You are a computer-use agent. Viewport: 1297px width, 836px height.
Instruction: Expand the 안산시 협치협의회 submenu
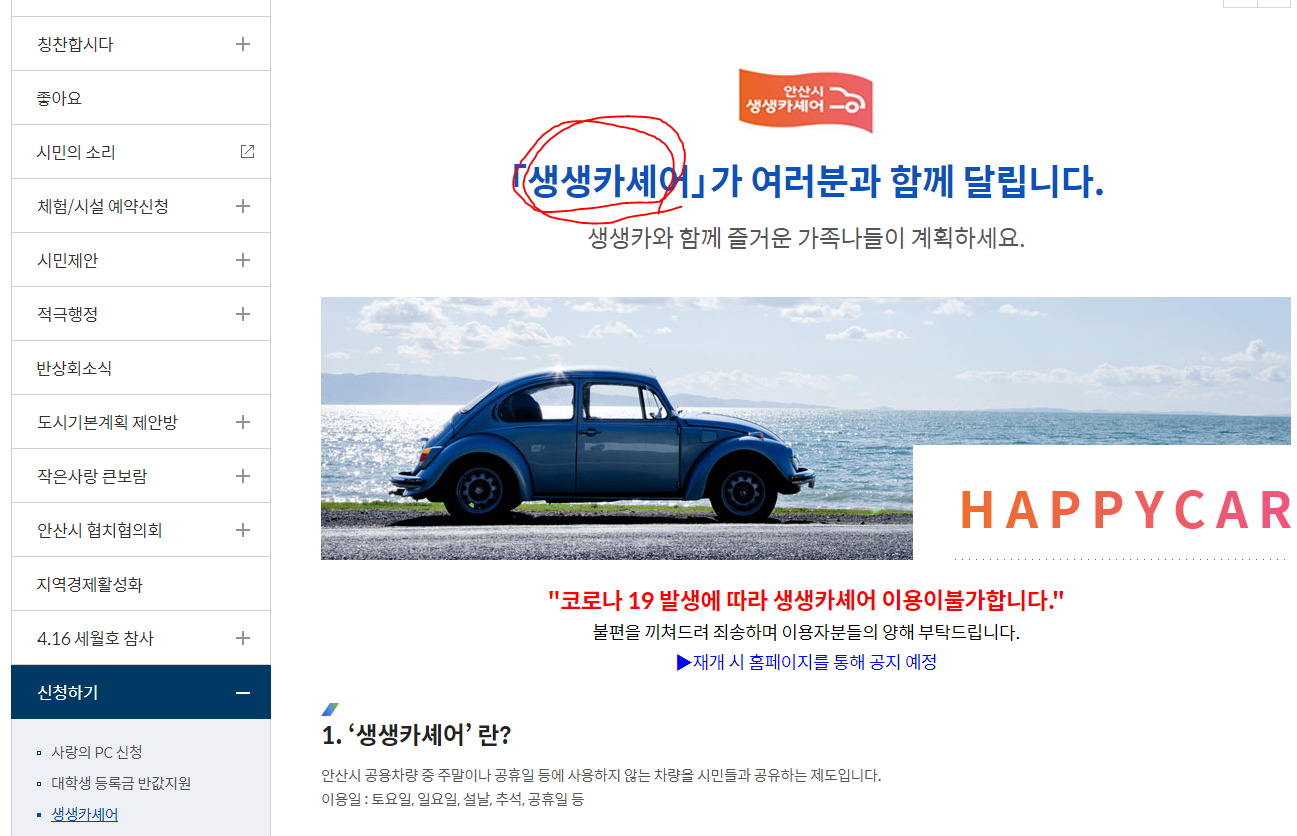pyautogui.click(x=242, y=530)
